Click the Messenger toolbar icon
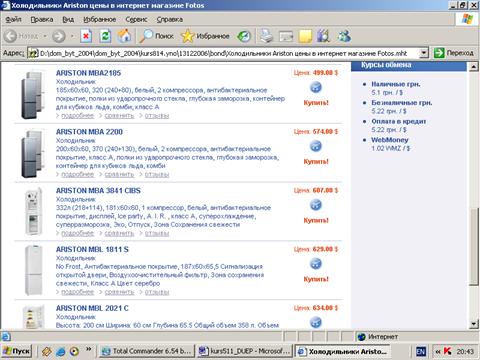Screen dimensions: 480x360 [344, 36]
